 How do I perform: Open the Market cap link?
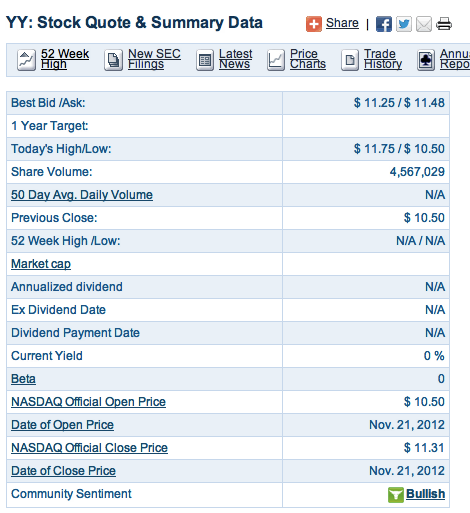[x=41, y=264]
